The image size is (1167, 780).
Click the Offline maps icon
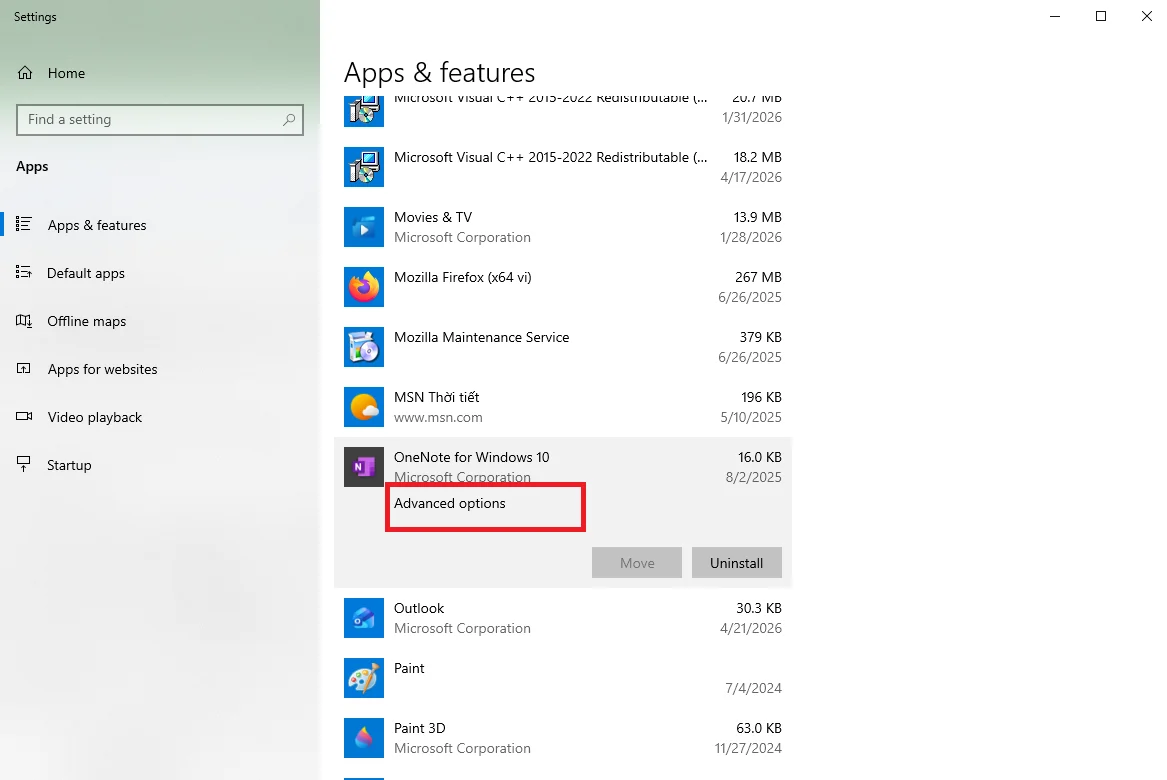(x=24, y=321)
